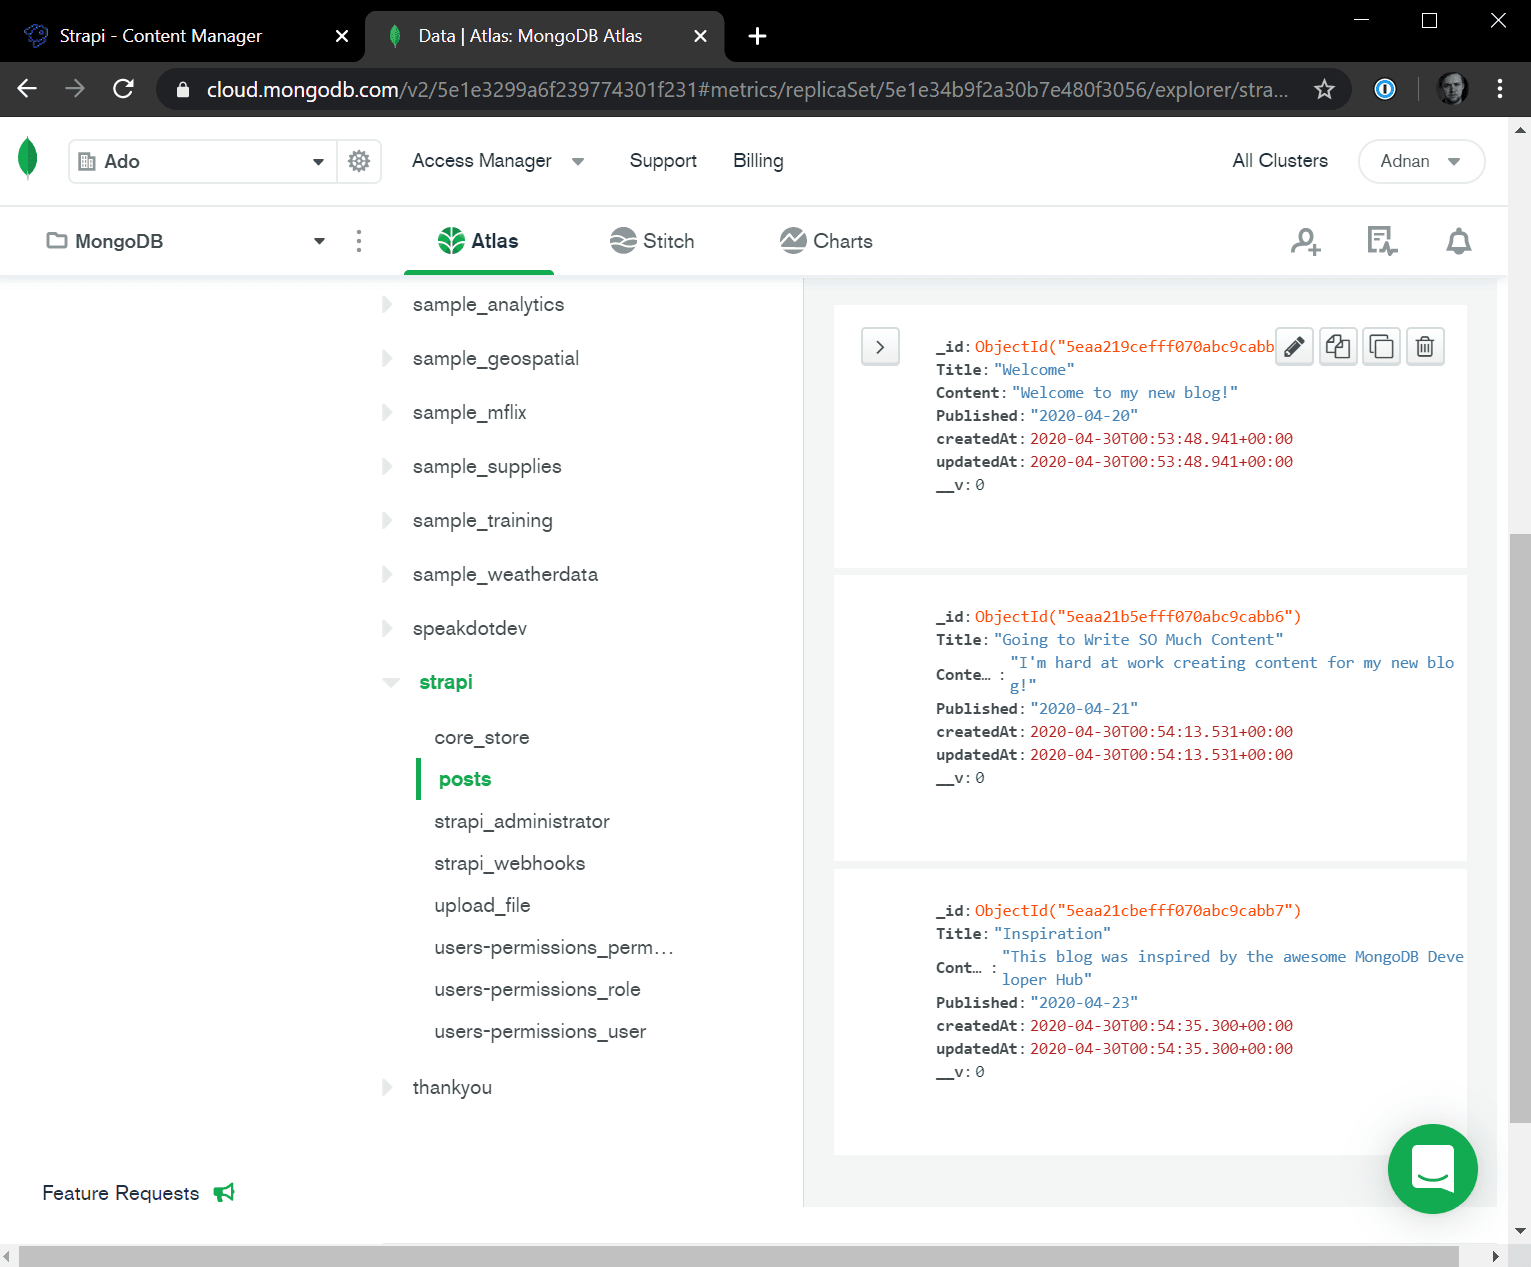Open the project settings gear
This screenshot has width=1531, height=1267.
point(358,161)
